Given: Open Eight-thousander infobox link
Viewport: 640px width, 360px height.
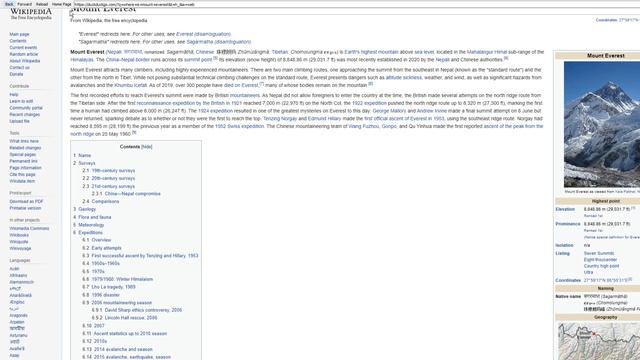Looking at the screenshot, I should pyautogui.click(x=600, y=260).
